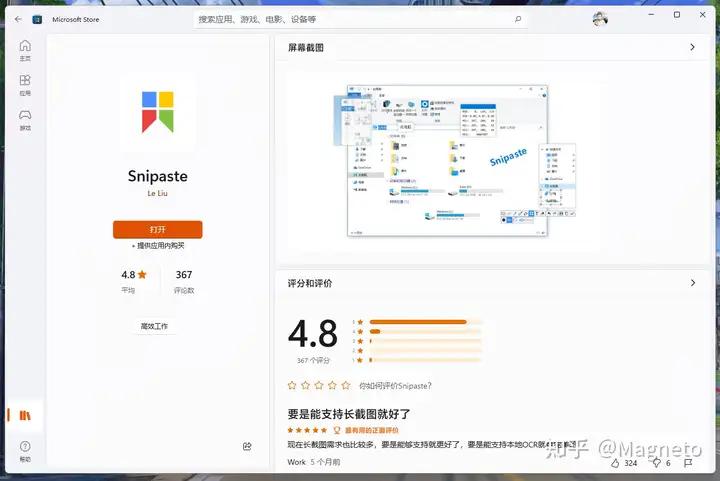This screenshot has width=720, height=481.
Task: Go back using the title bar arrow
Action: pos(18,18)
